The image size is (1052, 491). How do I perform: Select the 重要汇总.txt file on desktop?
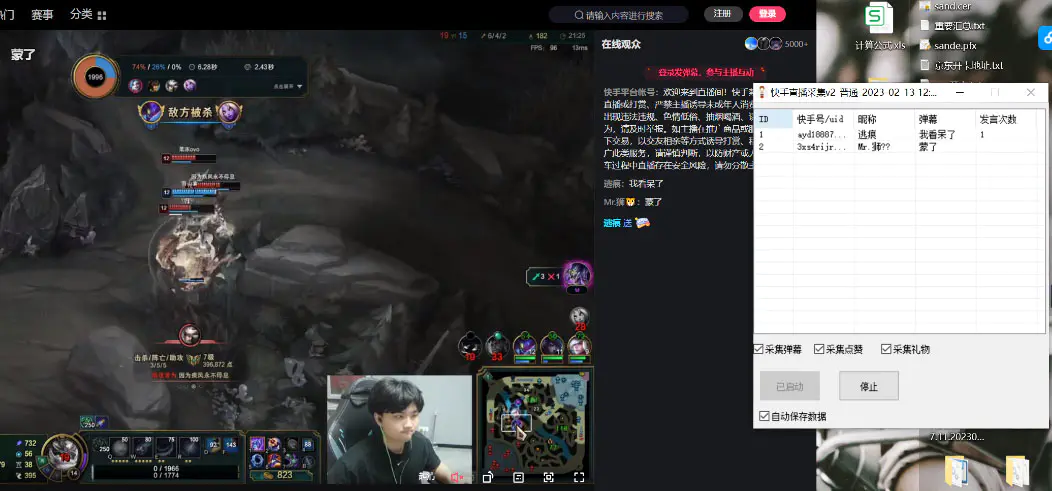click(x=952, y=25)
